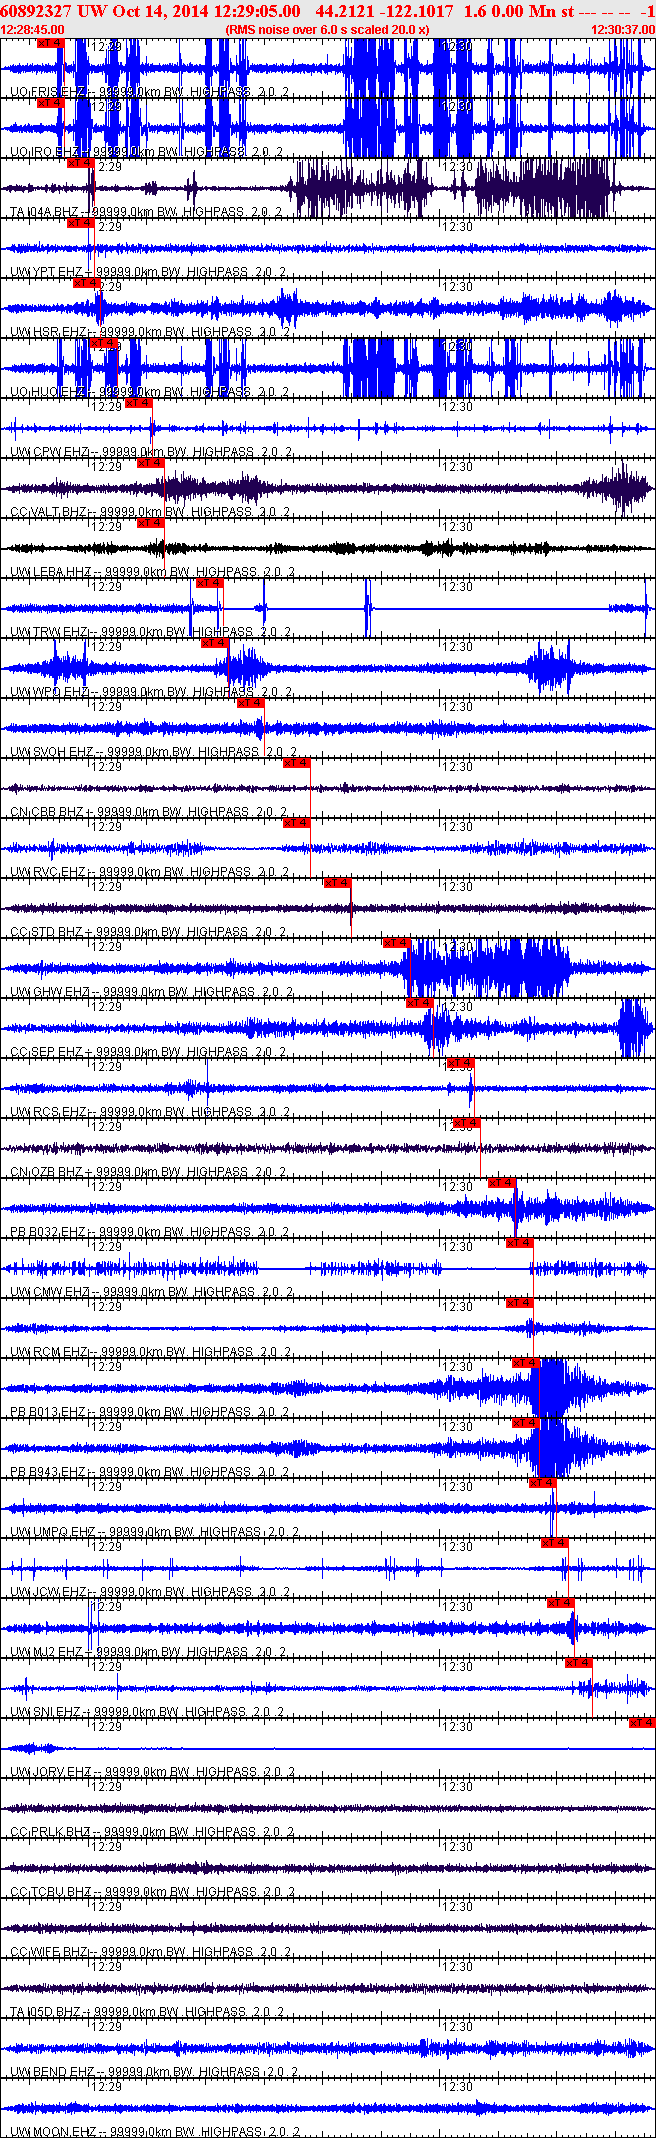The width and height of the screenshot is (656, 2138).
Task: Select the red pick marker on CC.STD trace
Action: tap(338, 884)
